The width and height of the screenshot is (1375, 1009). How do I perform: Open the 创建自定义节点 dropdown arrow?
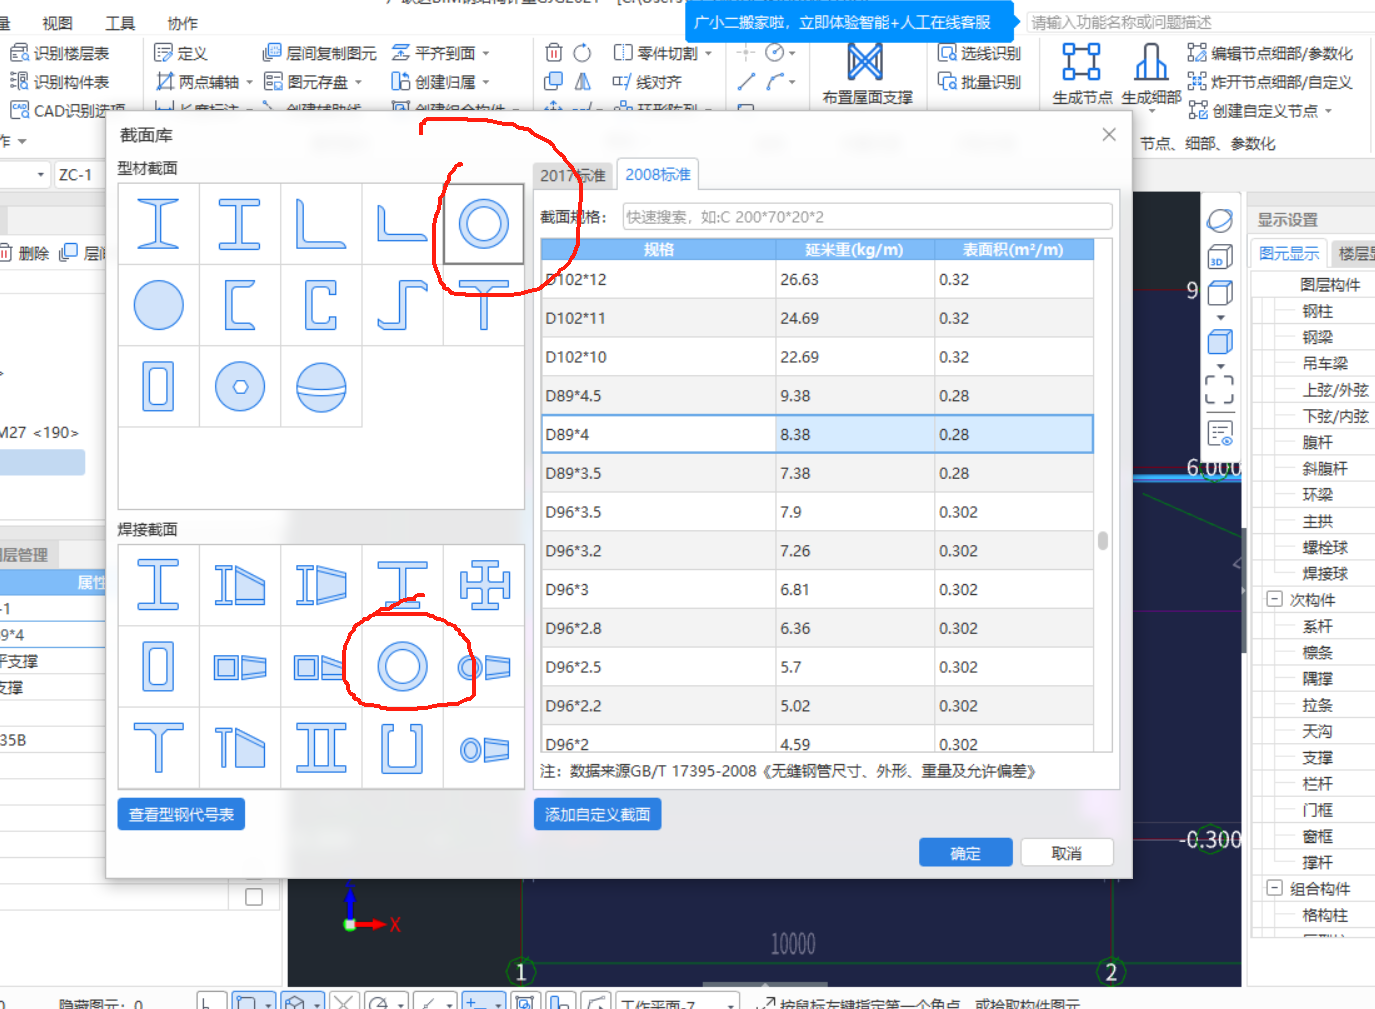tap(1328, 111)
